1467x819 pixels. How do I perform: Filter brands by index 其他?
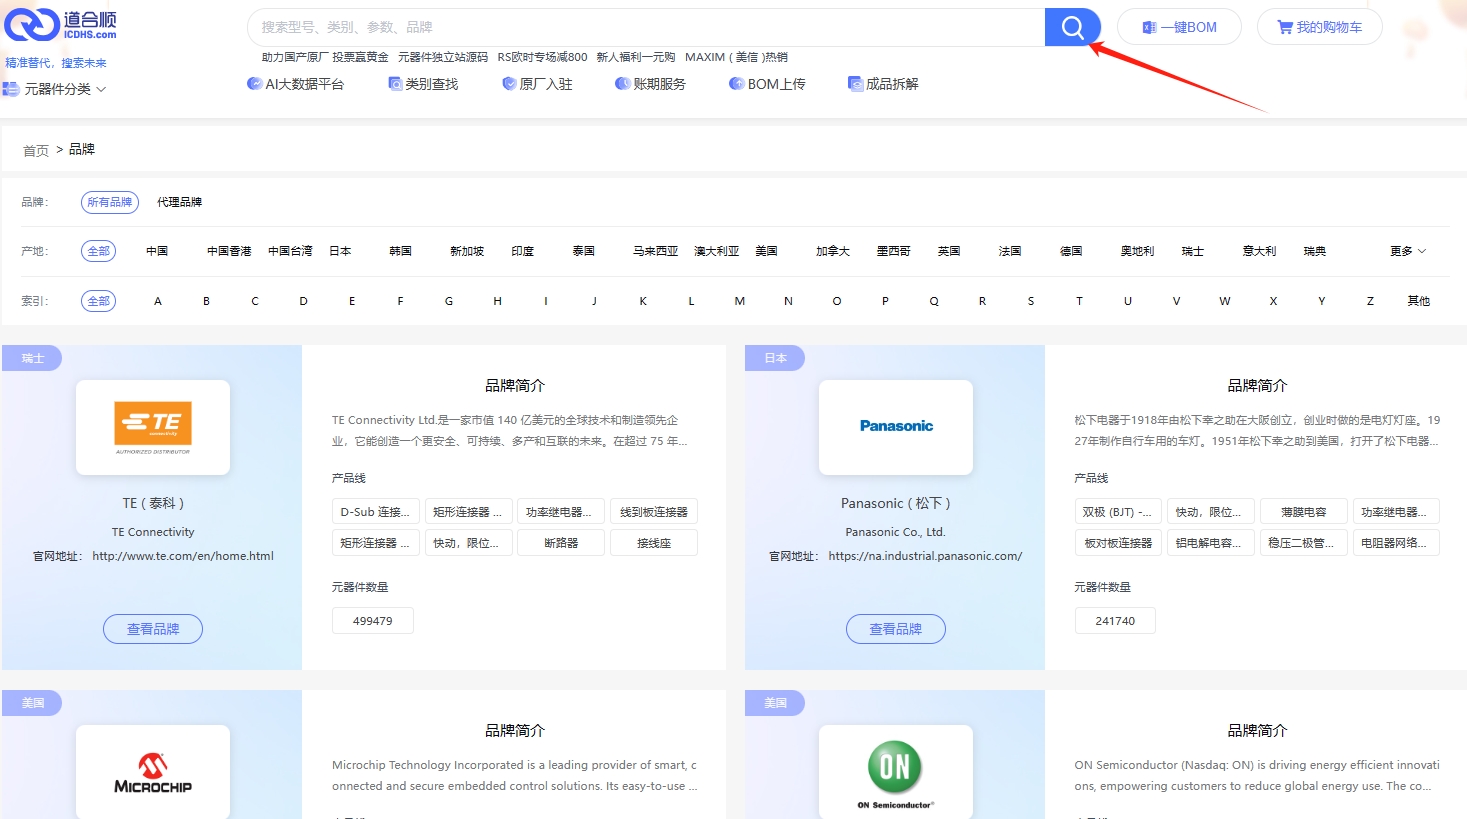(1418, 301)
